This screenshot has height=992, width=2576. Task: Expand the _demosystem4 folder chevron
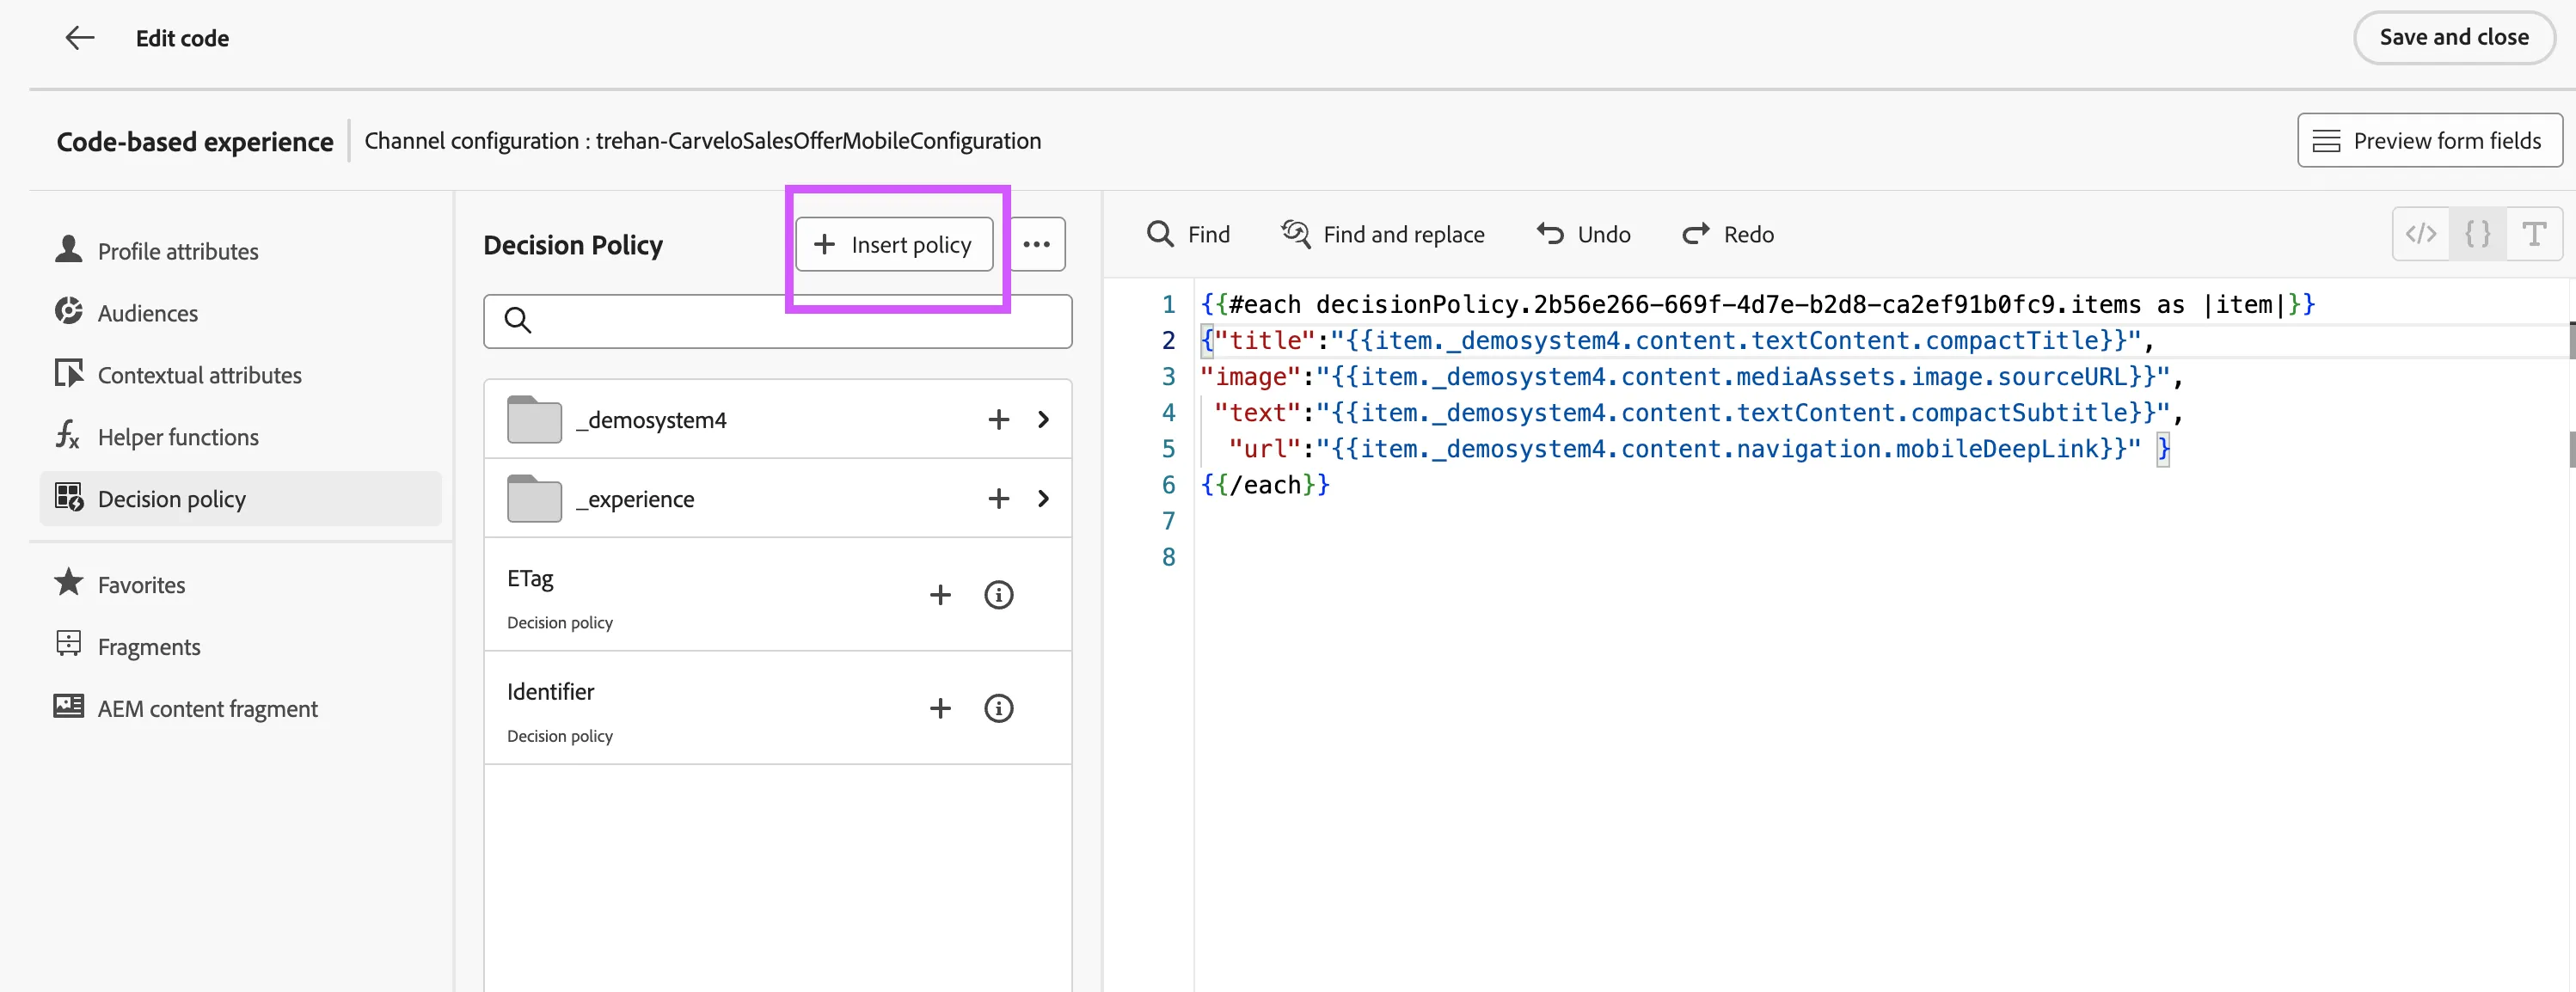pos(1043,420)
